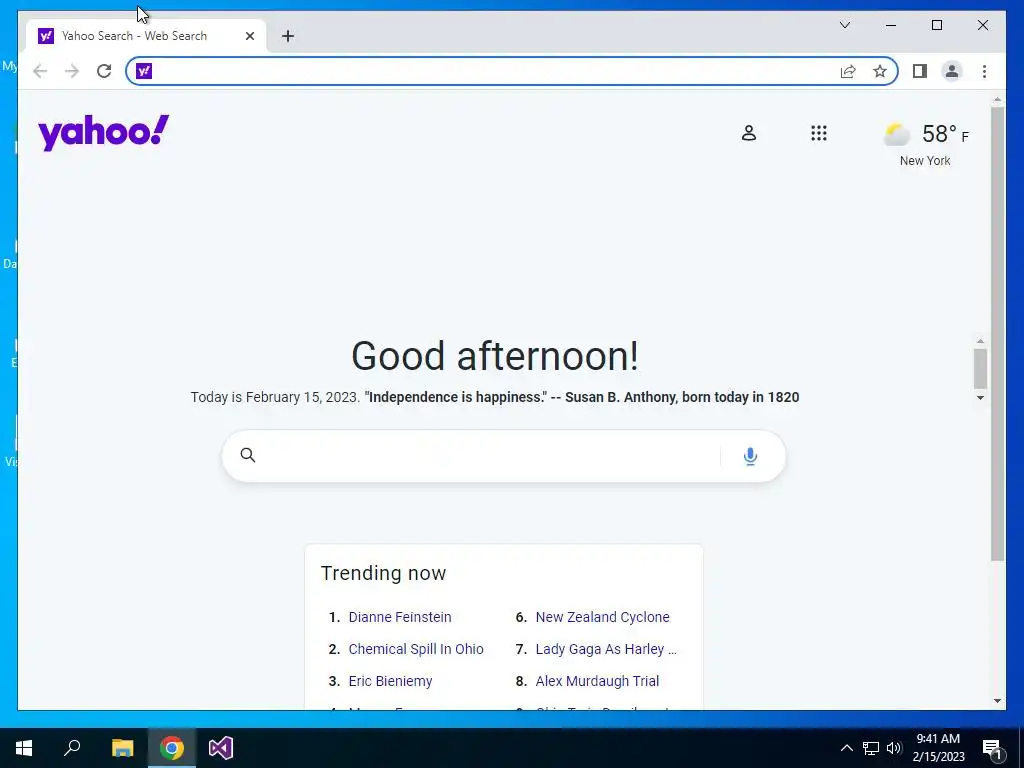Click the inner scrollbar down arrow

(980, 398)
